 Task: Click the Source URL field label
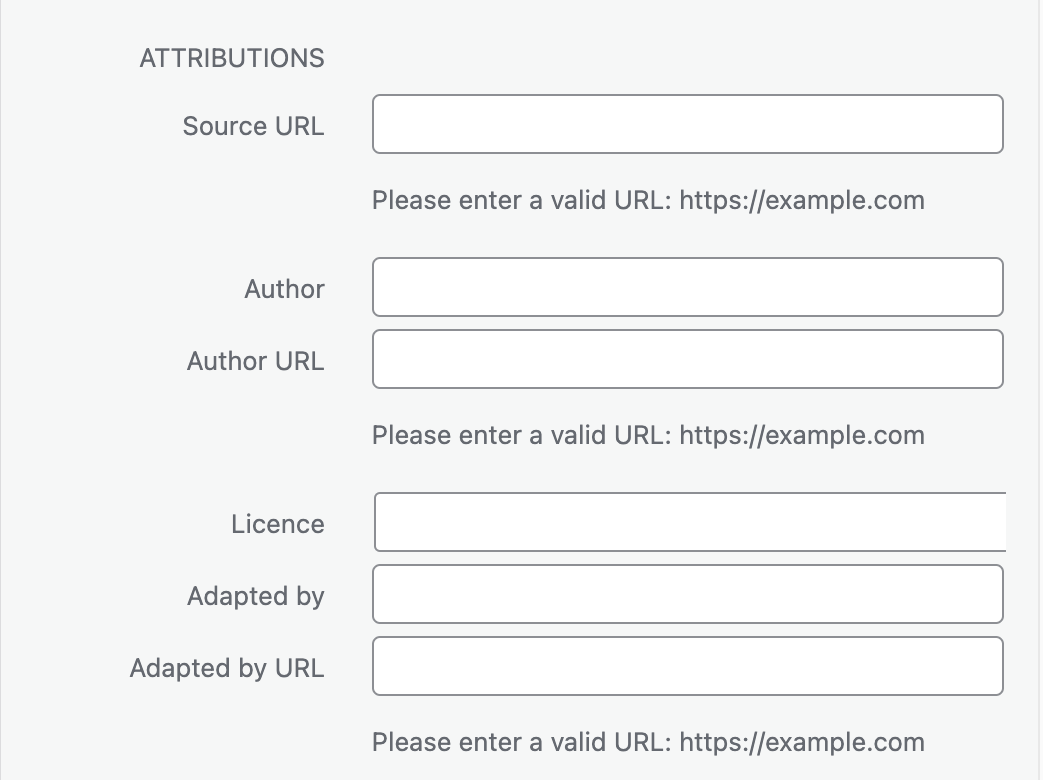[253, 126]
